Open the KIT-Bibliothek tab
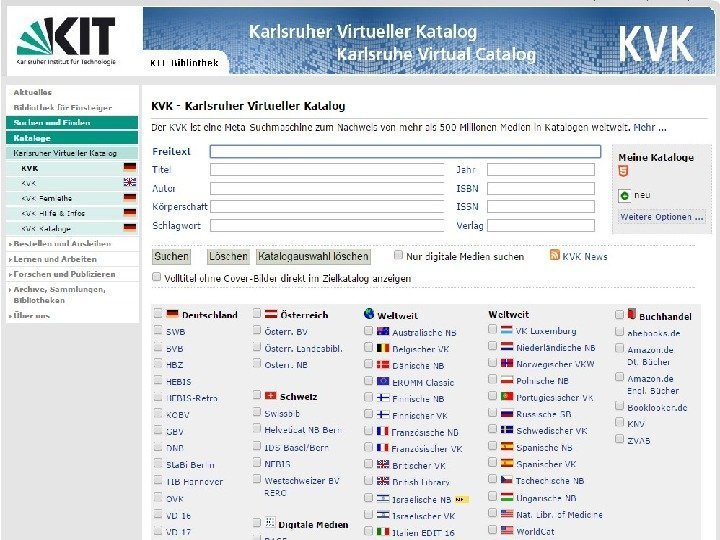 coord(184,63)
